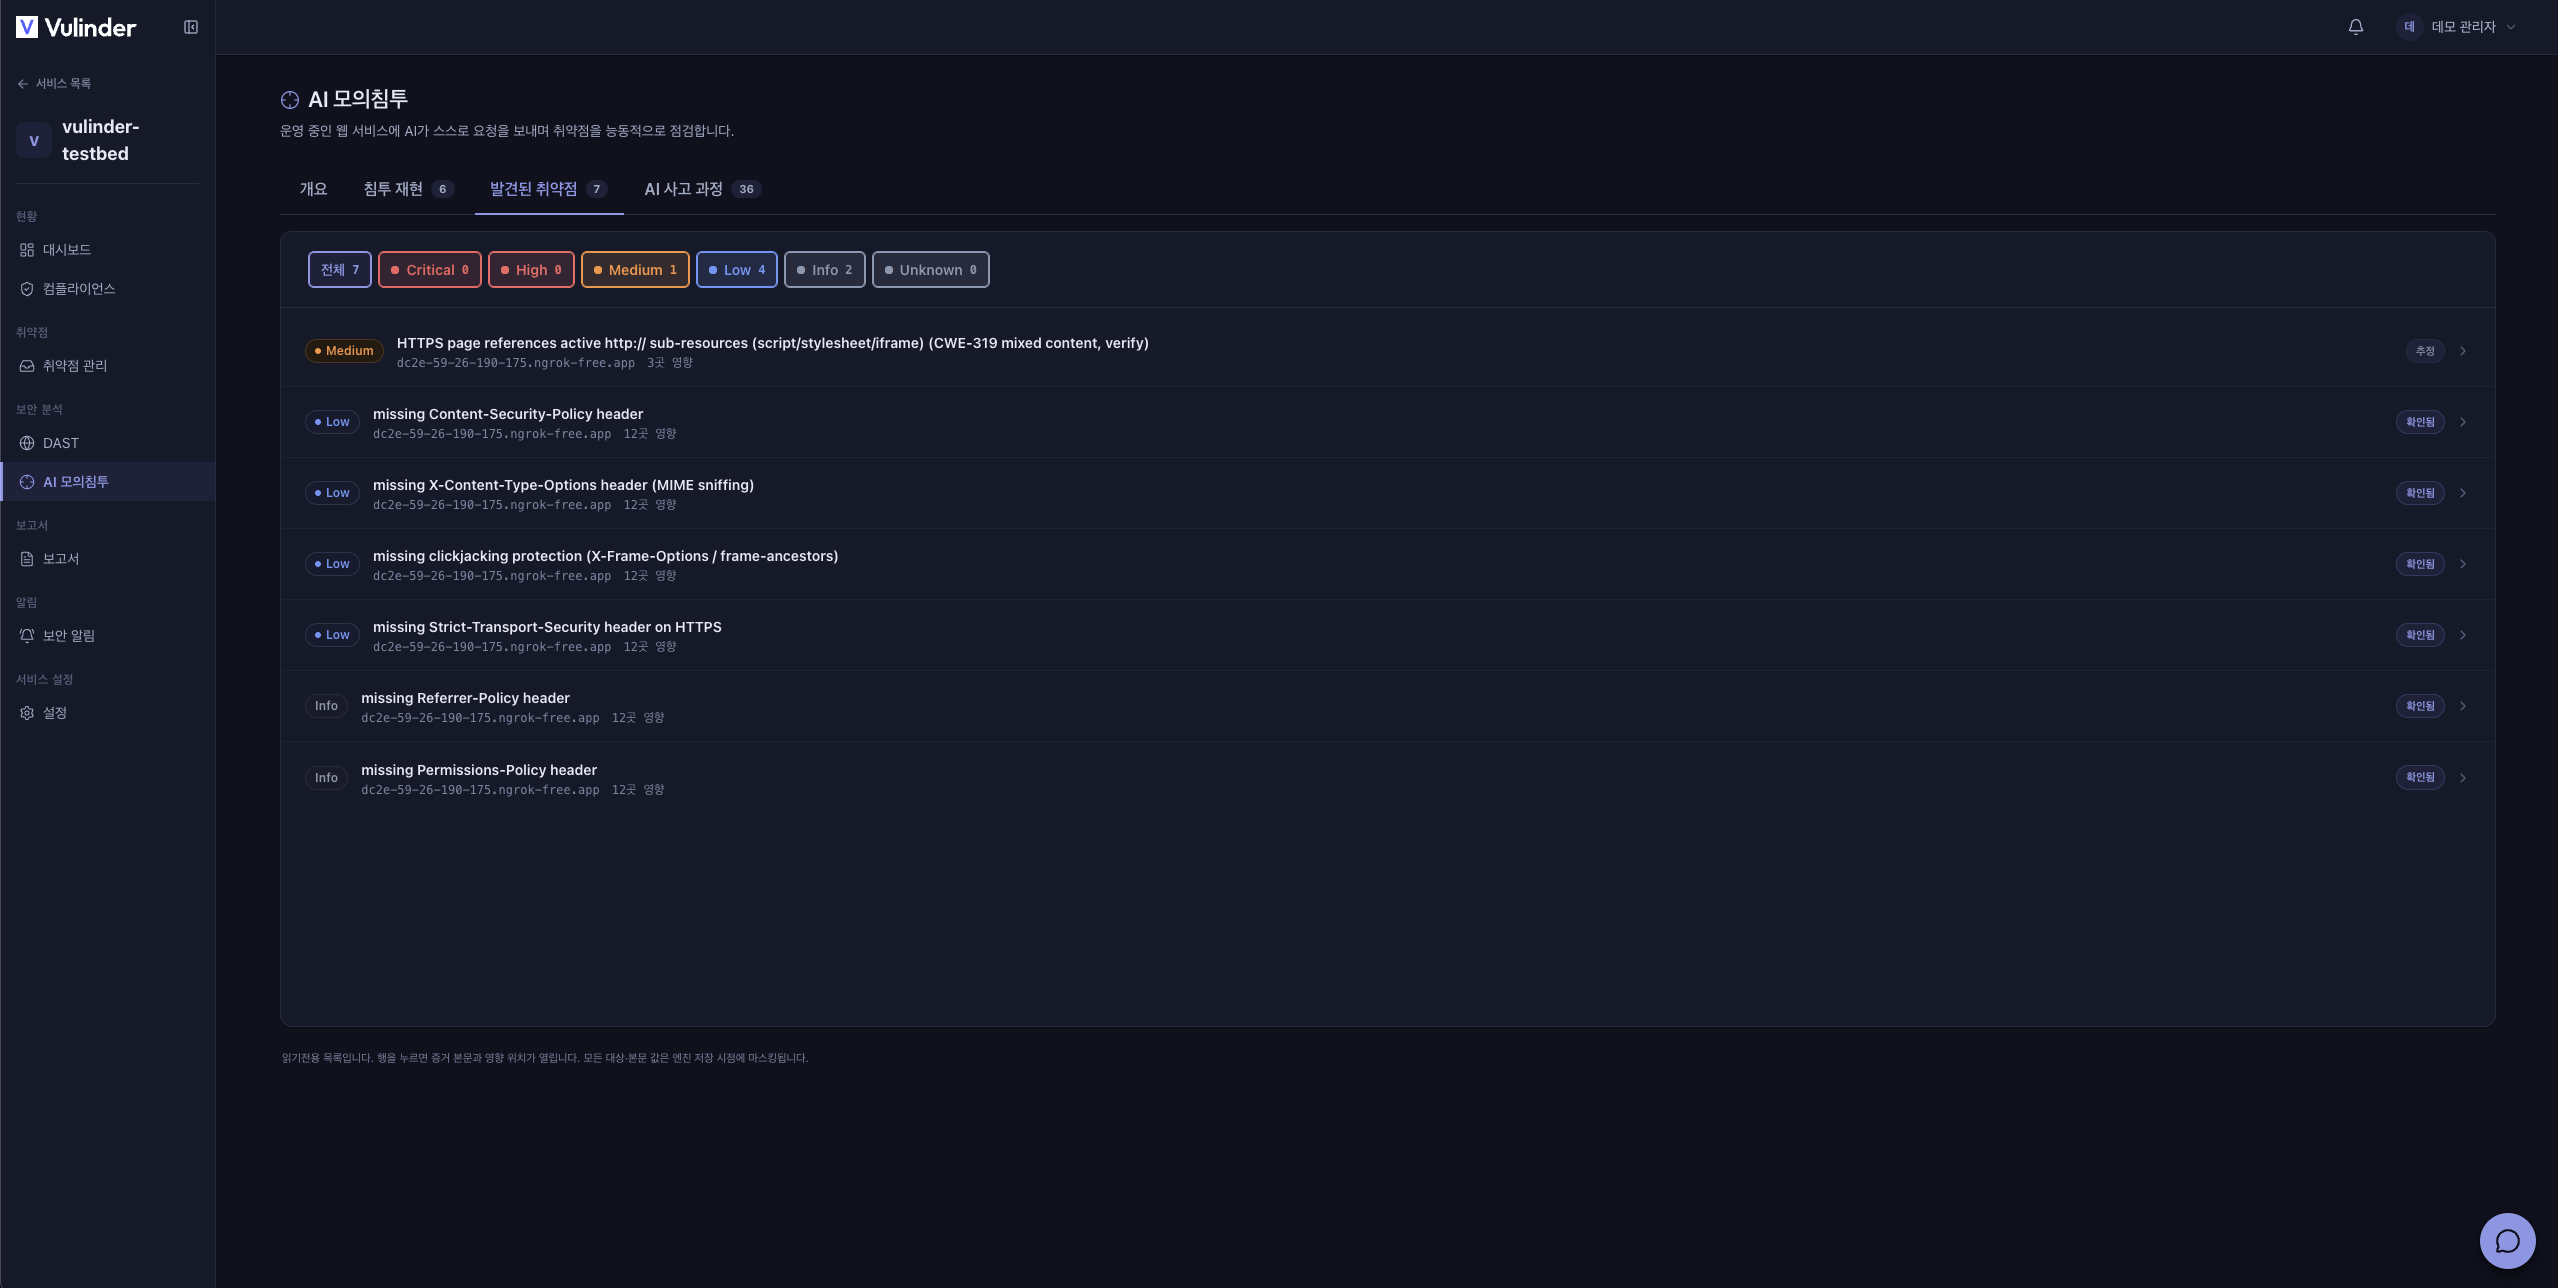
Task: Open the missing Permissions-Policy header finding
Action: pyautogui.click(x=1387, y=778)
